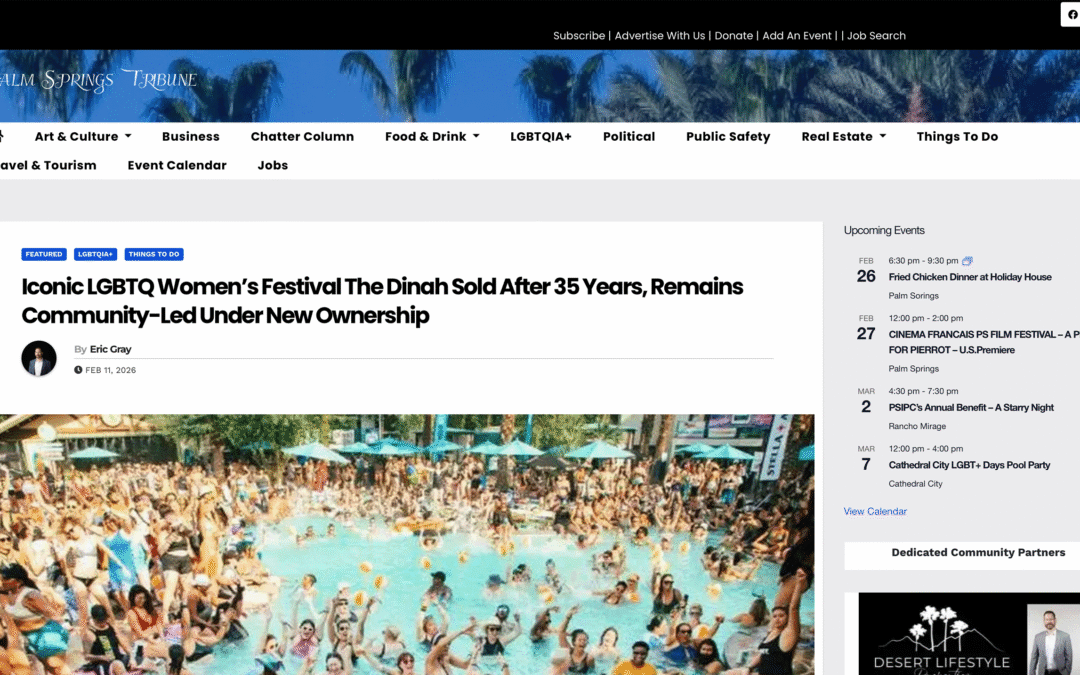
Task: Click the Donate link
Action: (x=734, y=36)
